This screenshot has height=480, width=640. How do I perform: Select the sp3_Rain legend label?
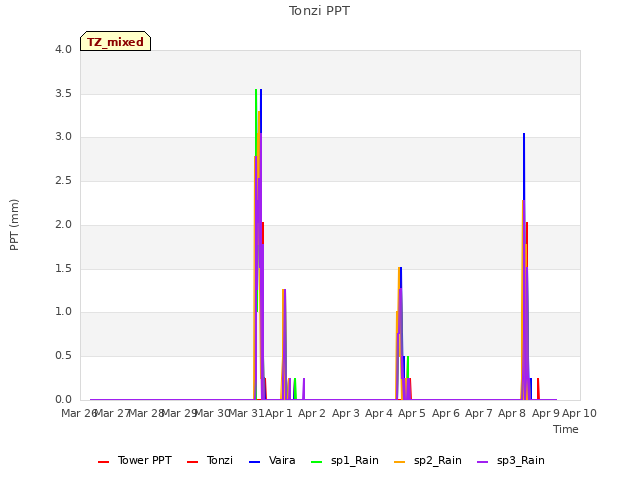(x=520, y=460)
